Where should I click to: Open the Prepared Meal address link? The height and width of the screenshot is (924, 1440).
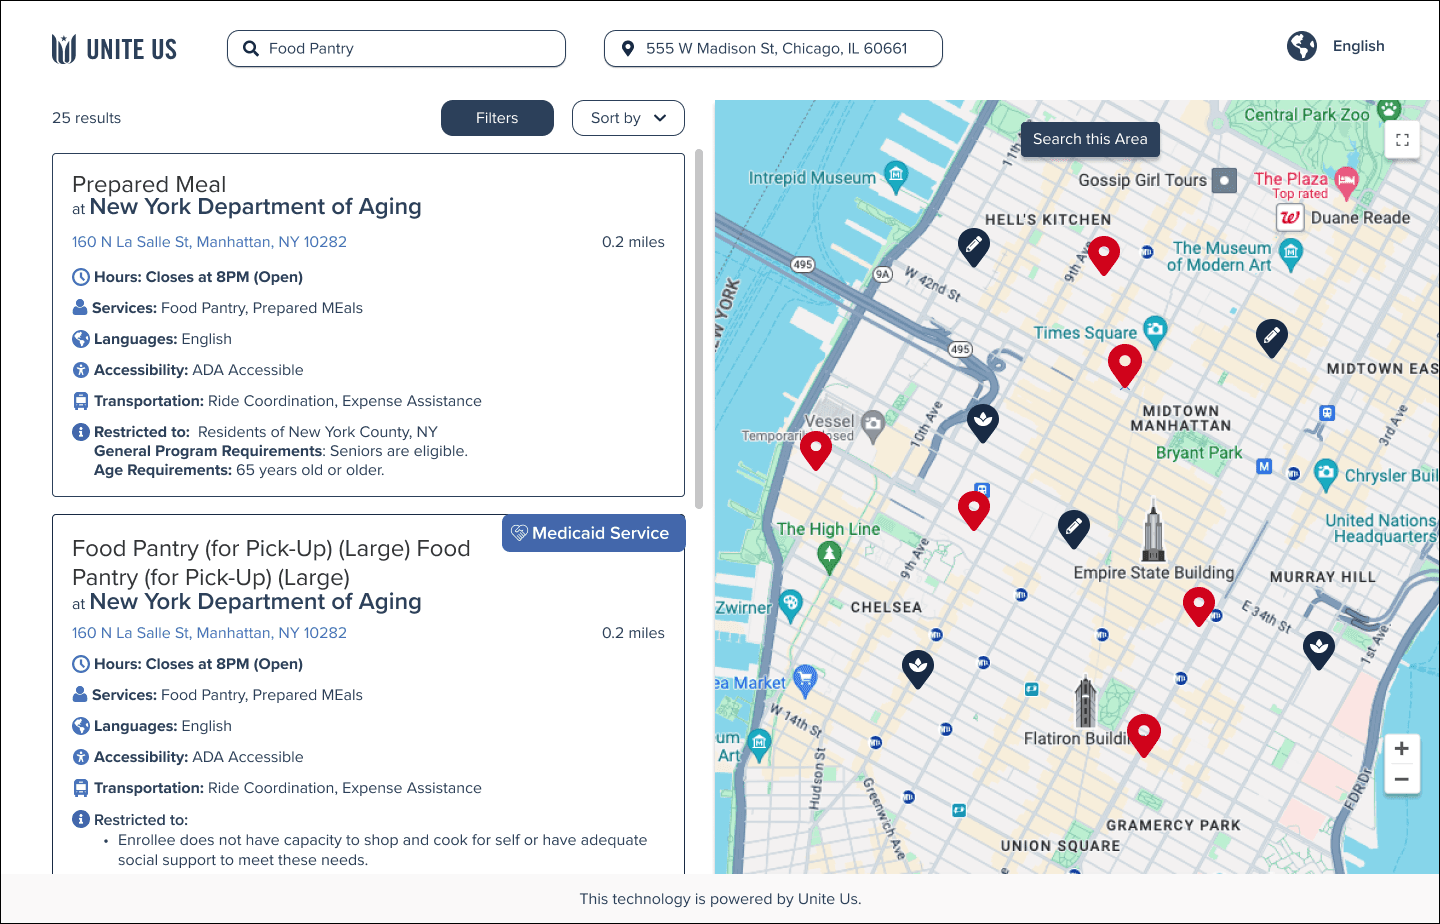tap(209, 242)
